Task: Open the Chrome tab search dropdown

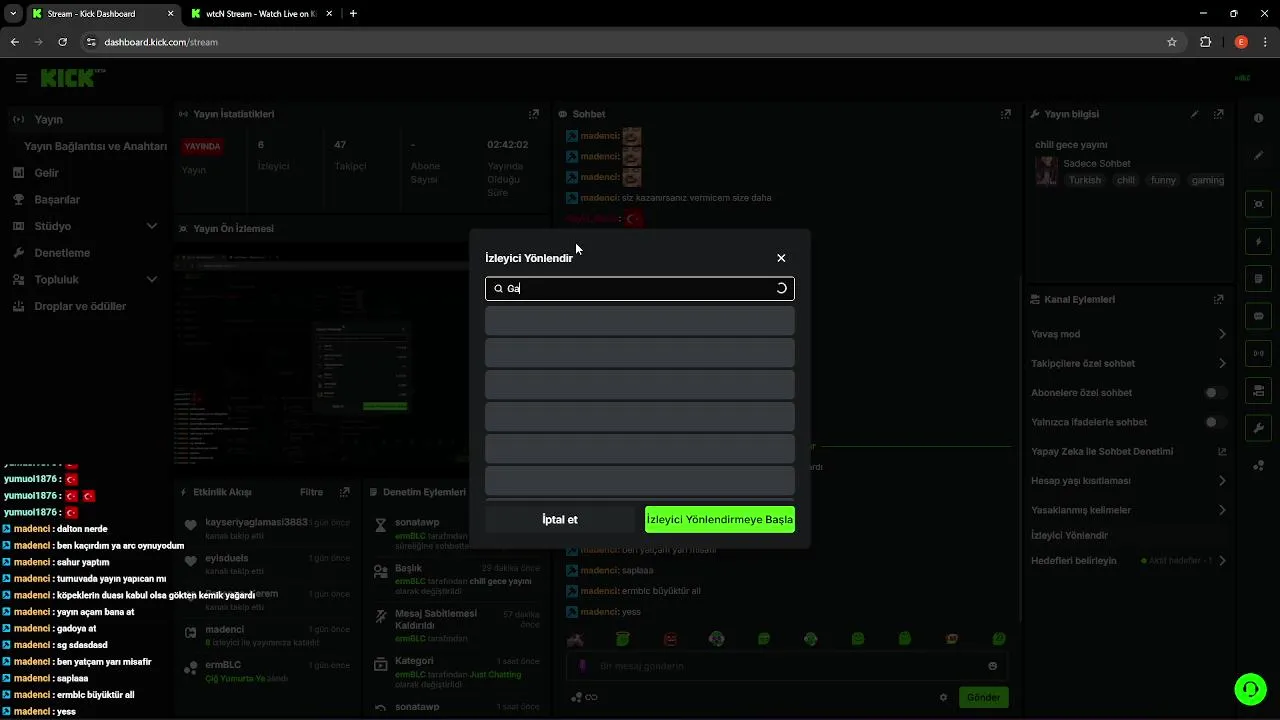Action: [x=13, y=14]
